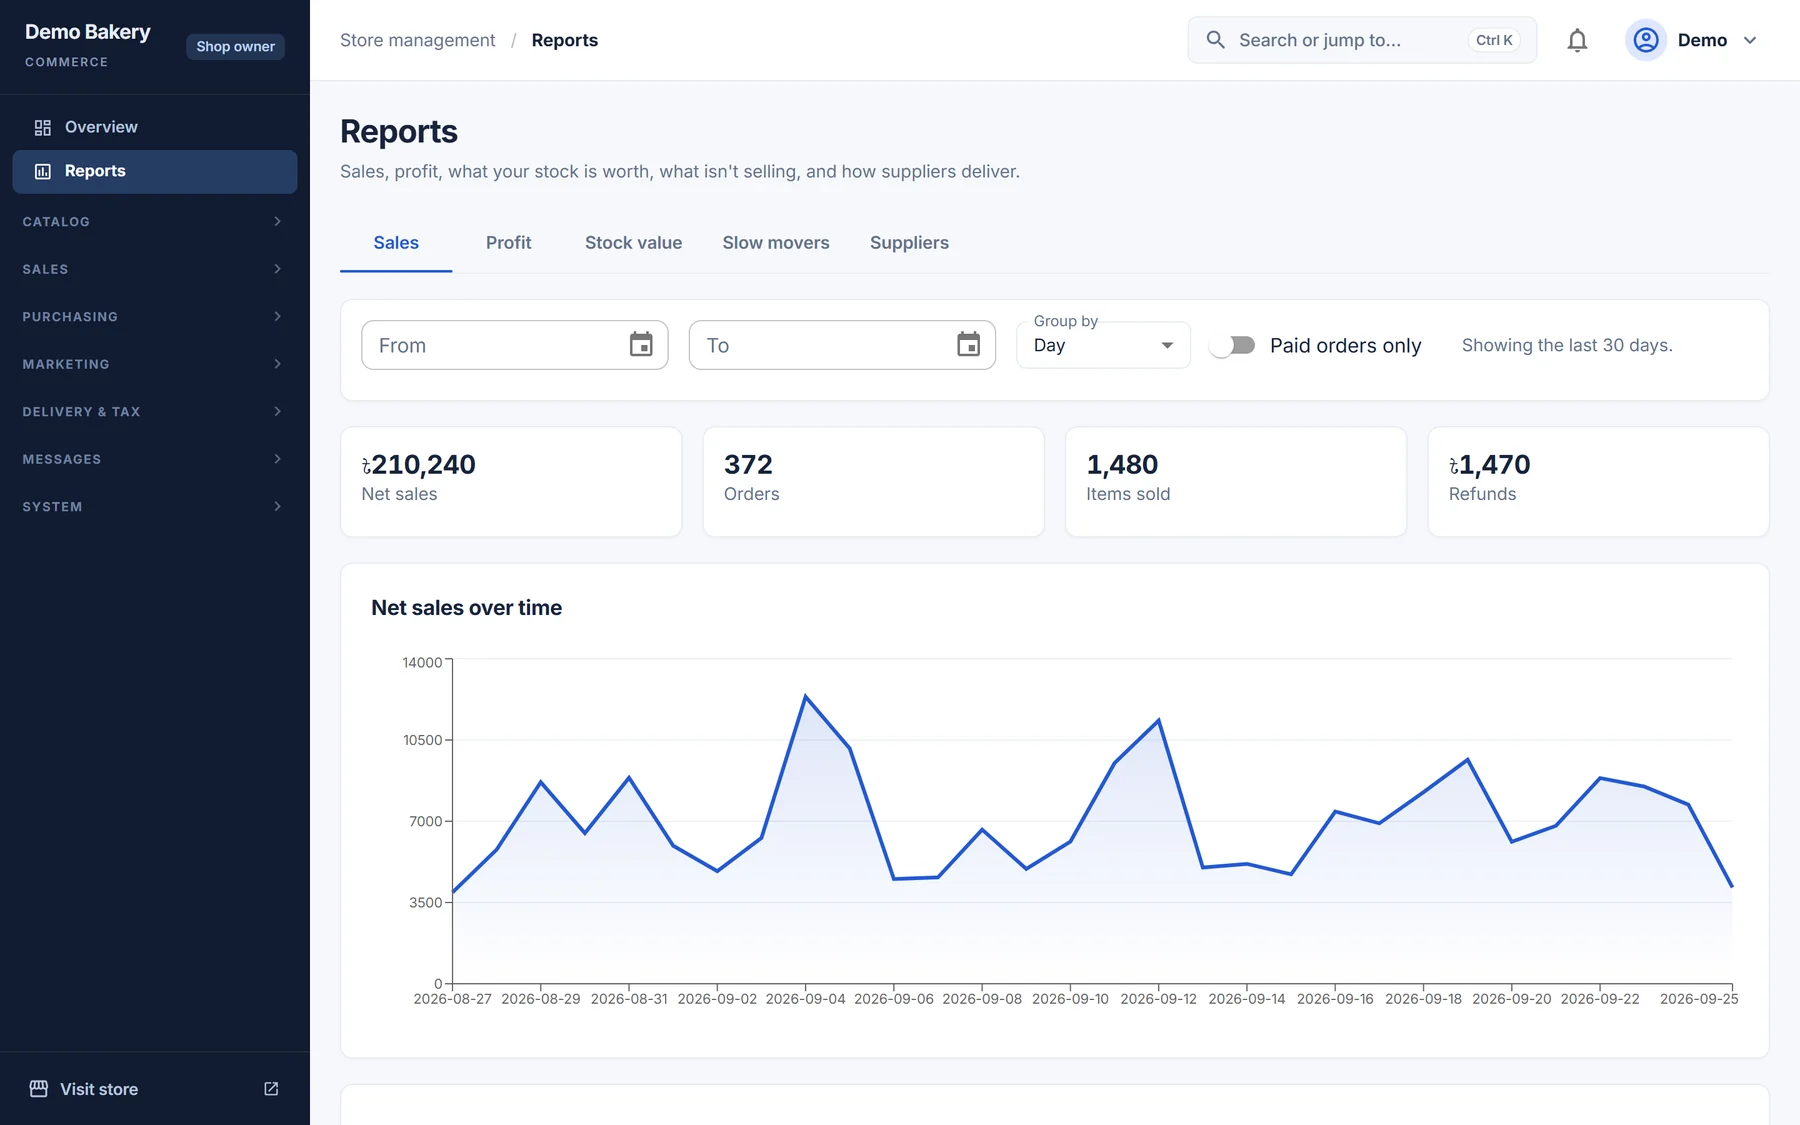Expand the Purchasing section
The image size is (1800, 1125).
point(155,316)
